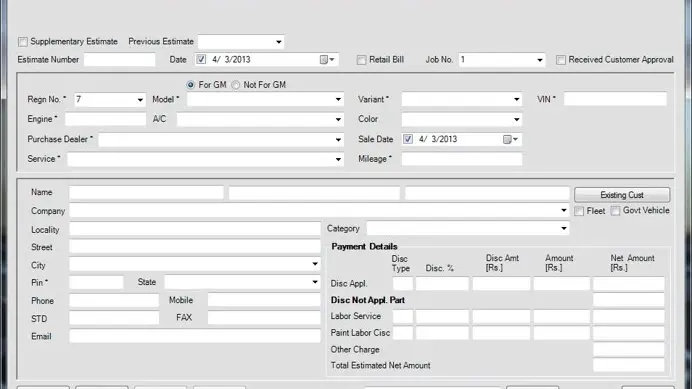Focus the Disc Appl. Disc. % field
The width and height of the screenshot is (692, 389).
[442, 283]
